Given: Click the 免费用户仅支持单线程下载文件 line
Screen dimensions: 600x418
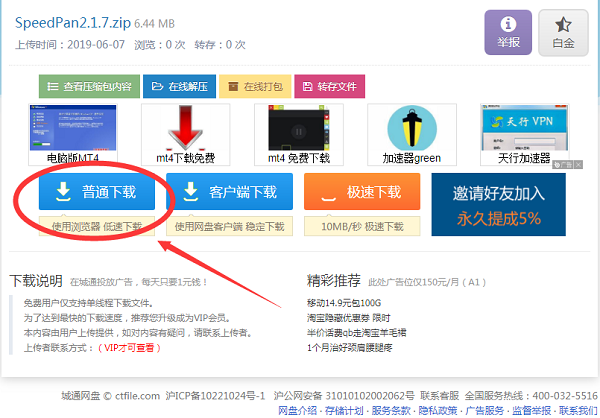Looking at the screenshot, I should [89, 303].
